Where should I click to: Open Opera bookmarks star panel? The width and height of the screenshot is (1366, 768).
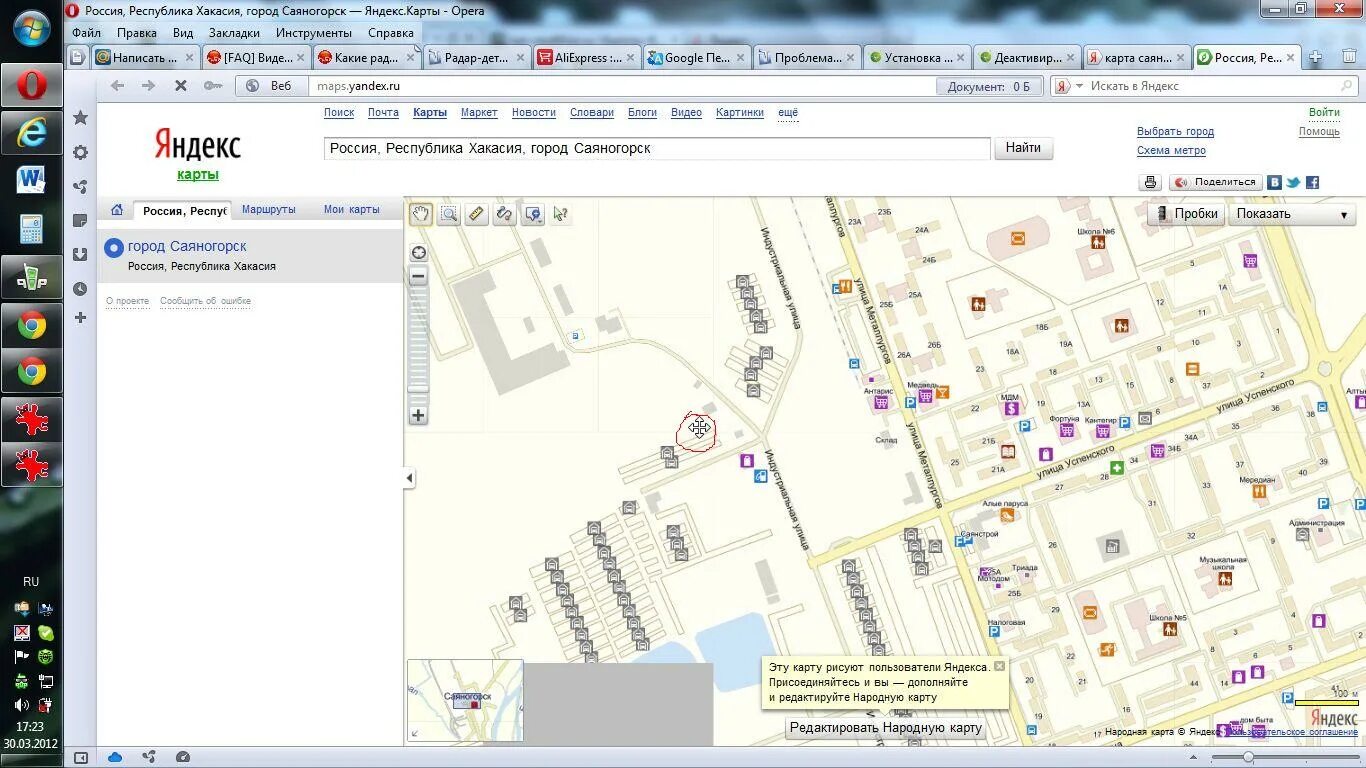tap(80, 118)
